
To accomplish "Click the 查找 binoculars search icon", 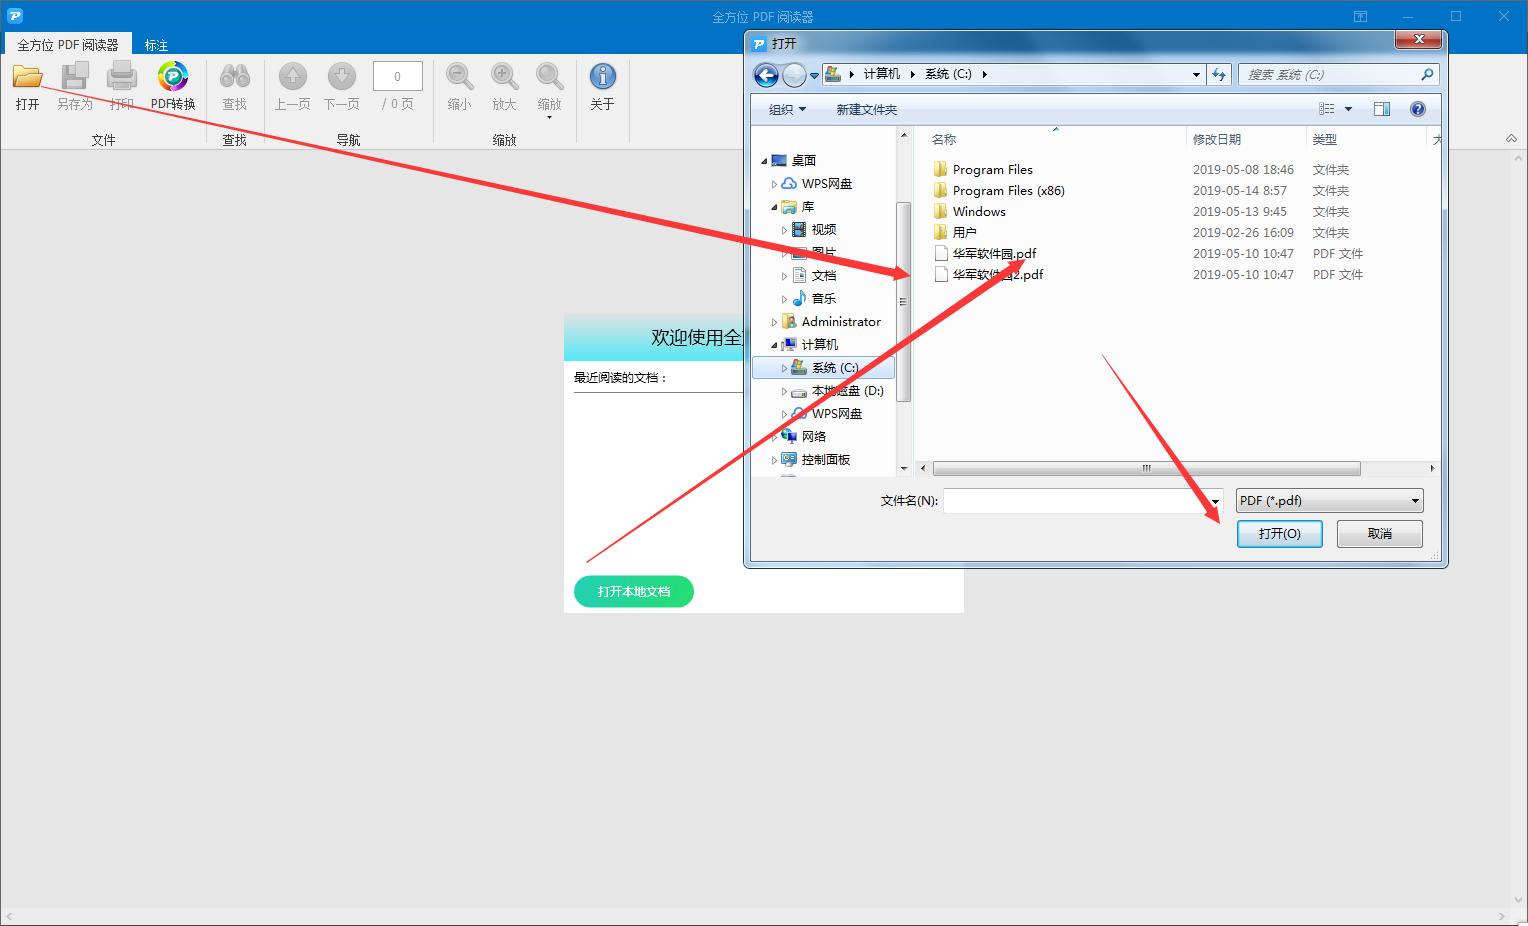I will 235,77.
